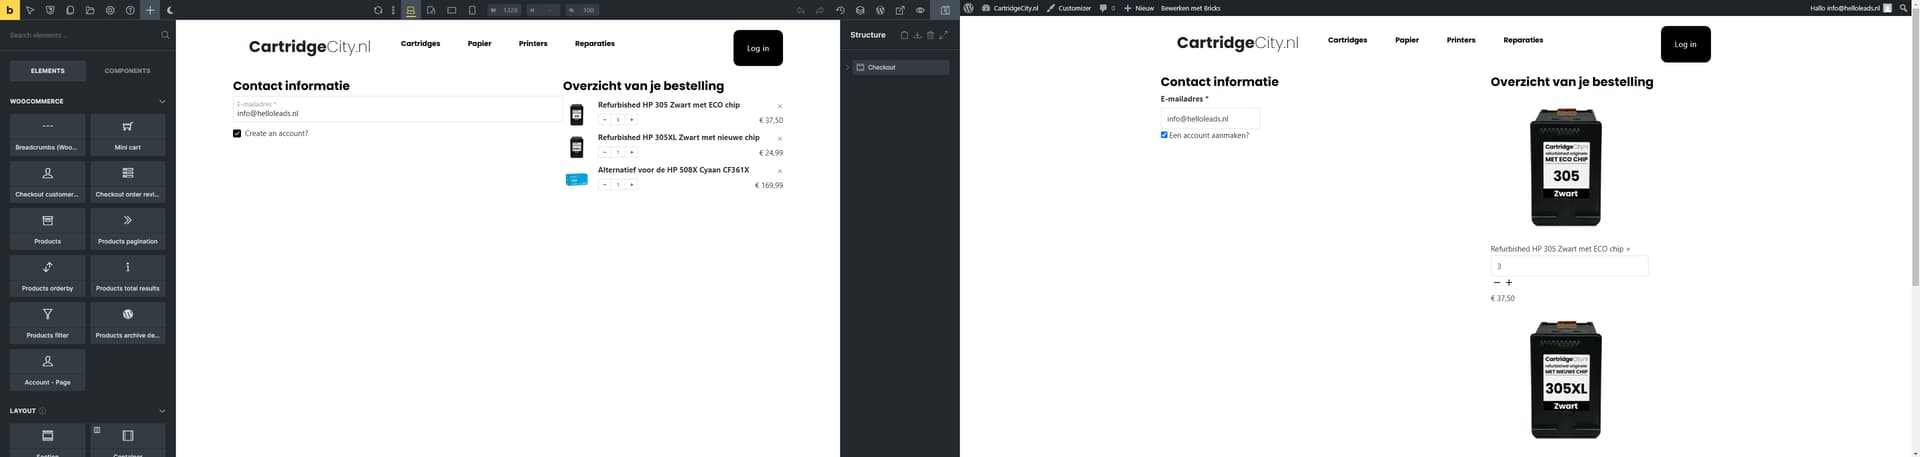Click the Printers menu item in frontend preview
Image resolution: width=1920 pixels, height=457 pixels.
point(1461,40)
